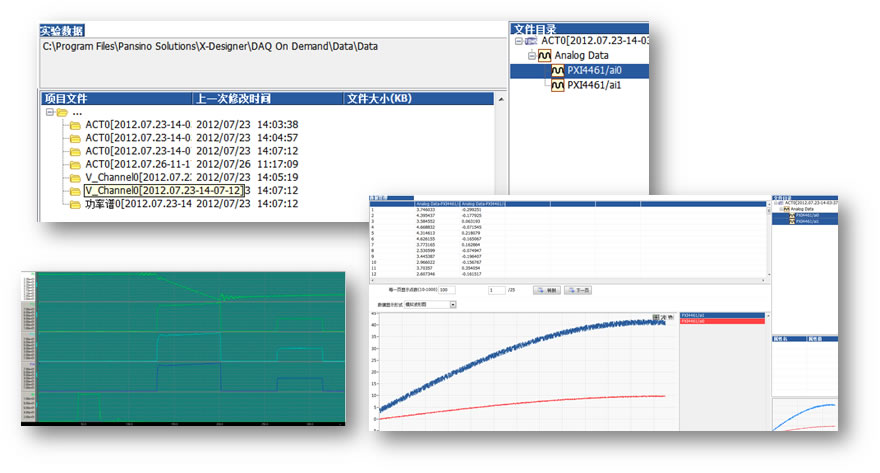Click folder icon of V_Channel0 modified 14:05:19
880x473 pixels.
(x=74, y=177)
